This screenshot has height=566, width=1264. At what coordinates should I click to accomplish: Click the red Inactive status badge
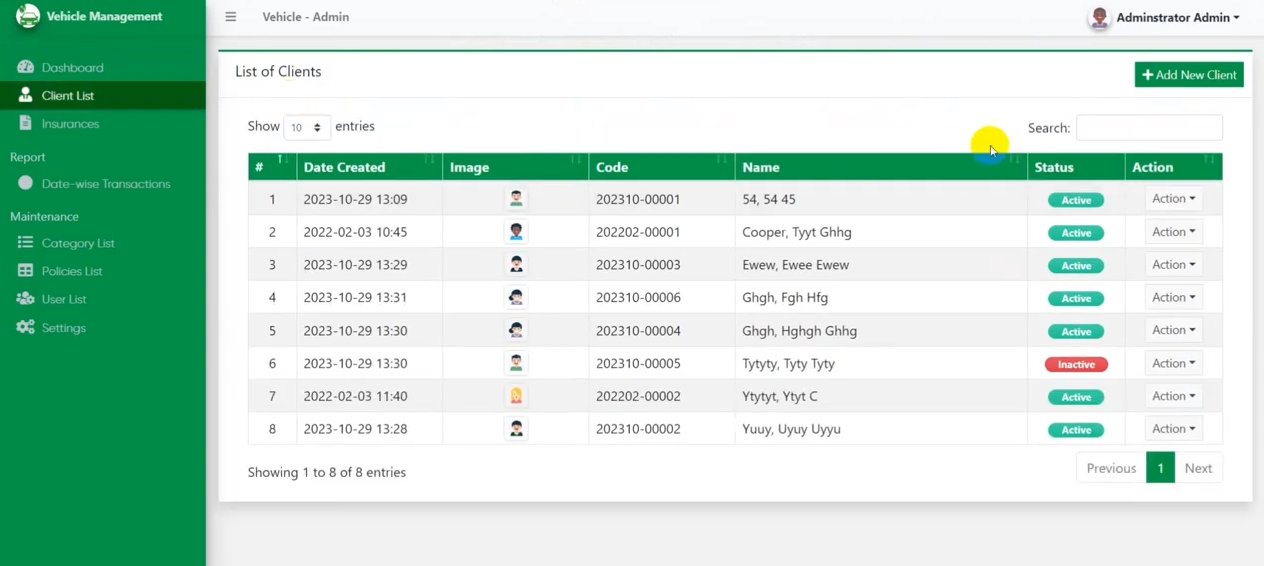(1076, 364)
